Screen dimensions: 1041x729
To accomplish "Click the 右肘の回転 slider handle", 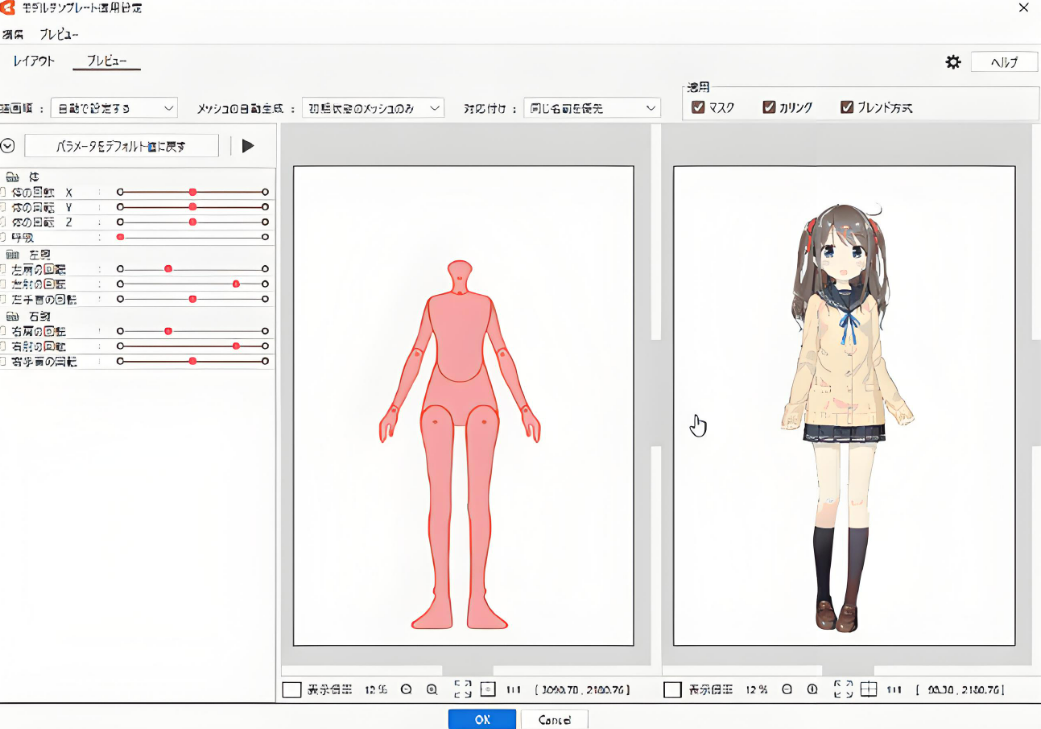I will click(236, 346).
